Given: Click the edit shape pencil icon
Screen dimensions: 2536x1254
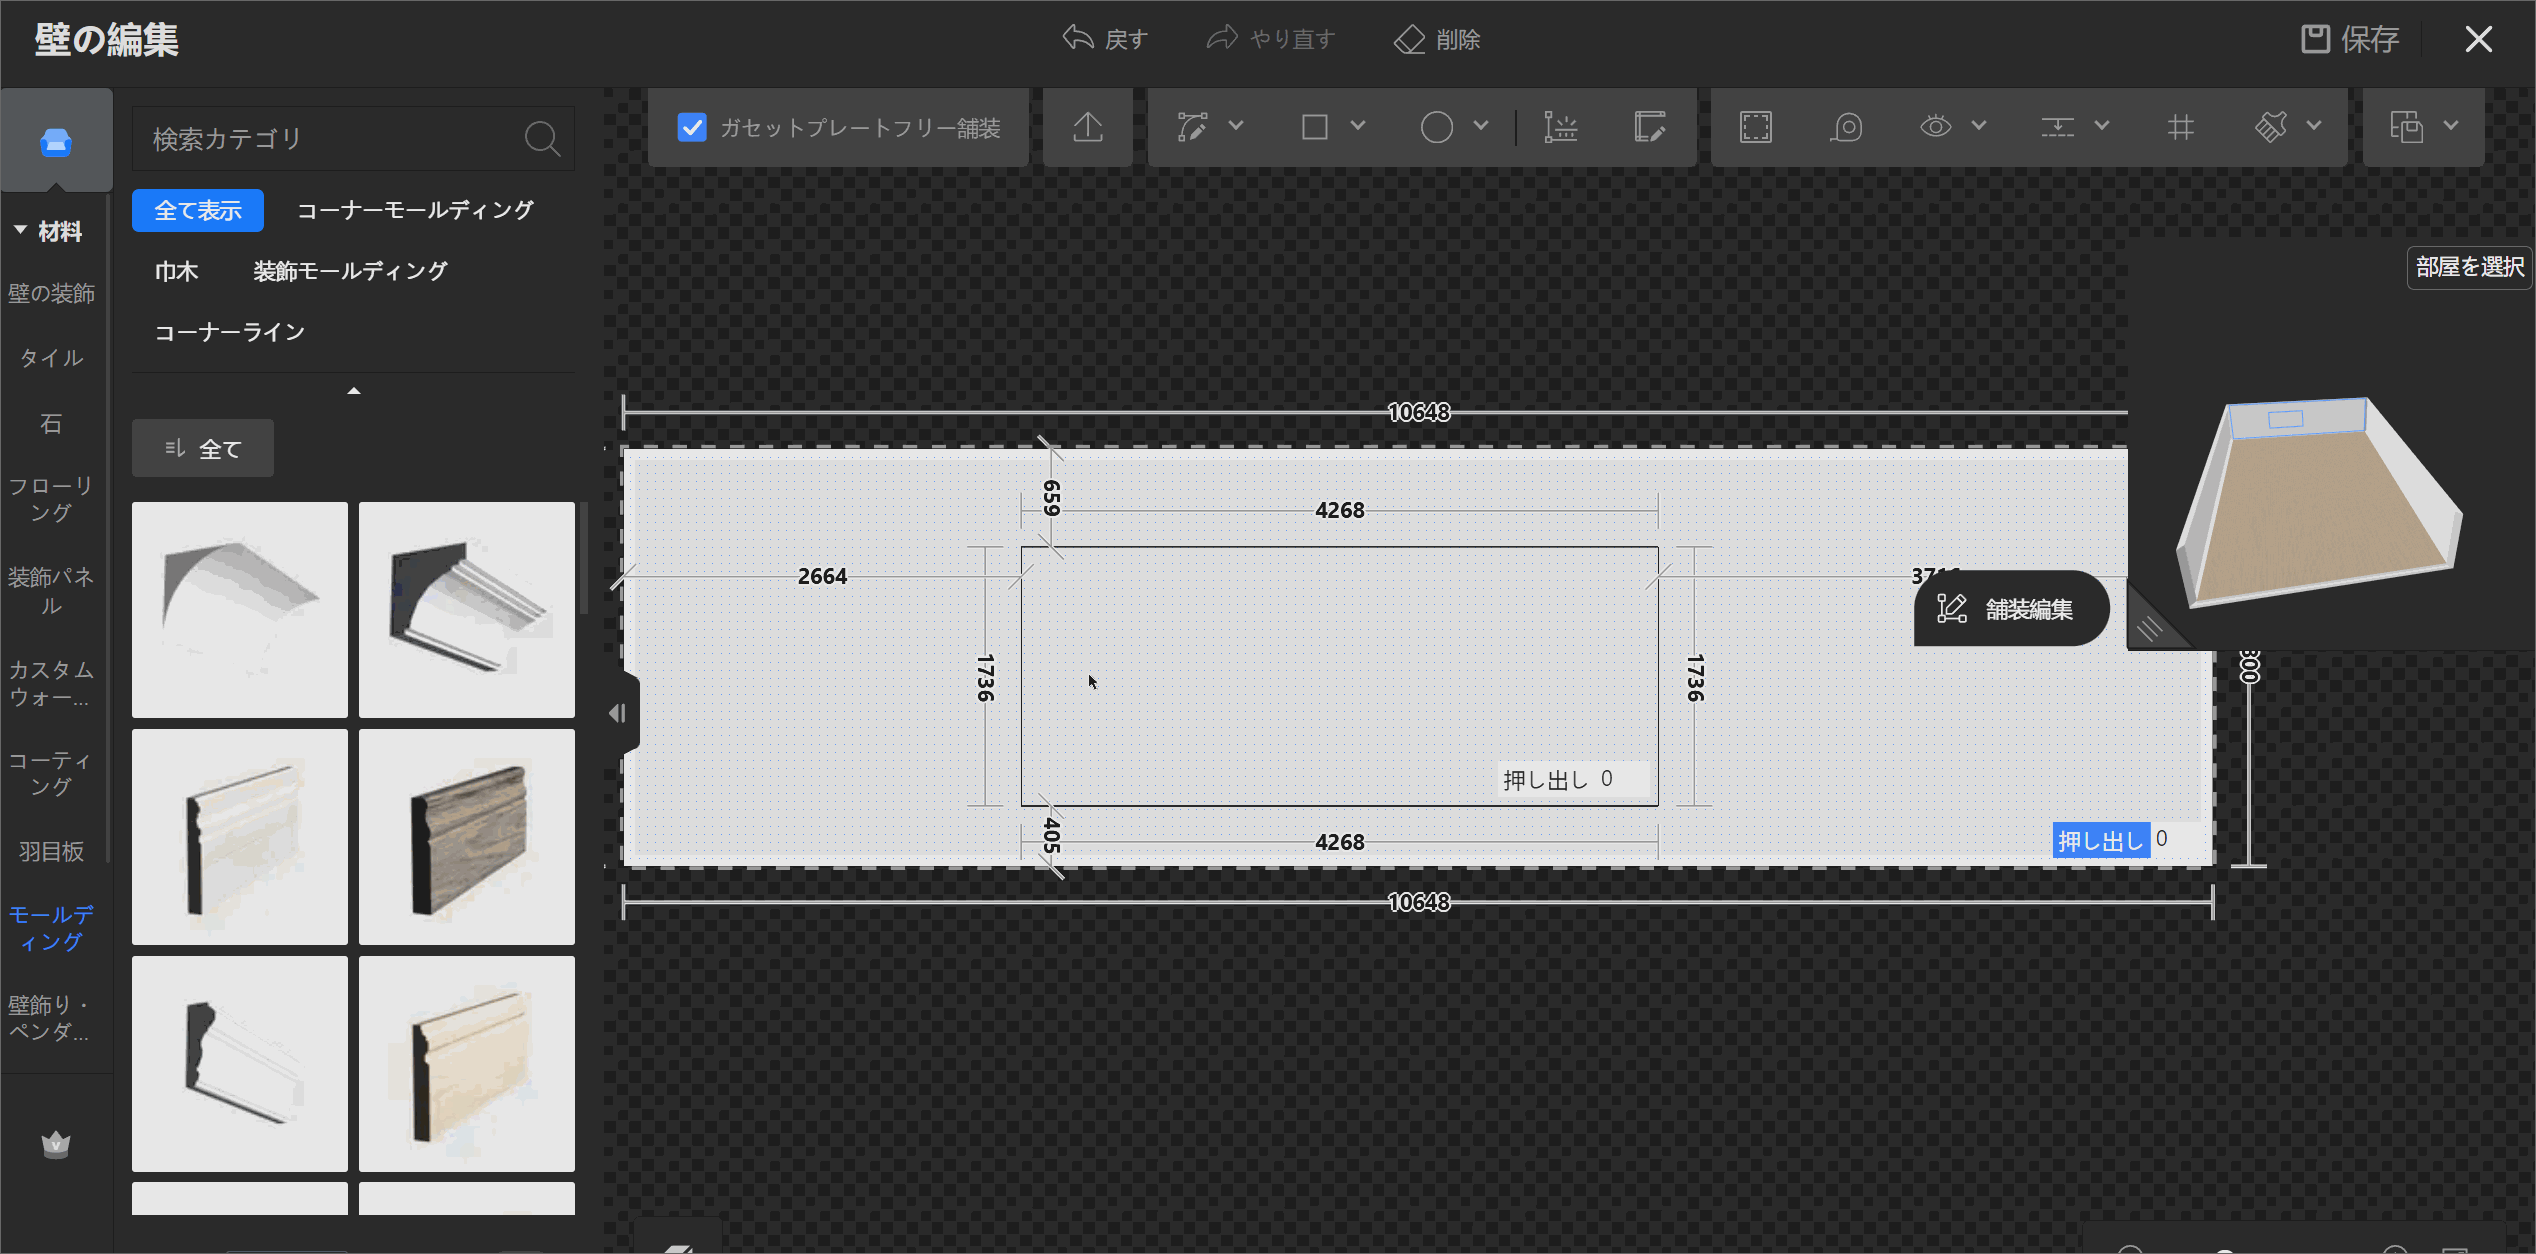Looking at the screenshot, I should (1650, 127).
